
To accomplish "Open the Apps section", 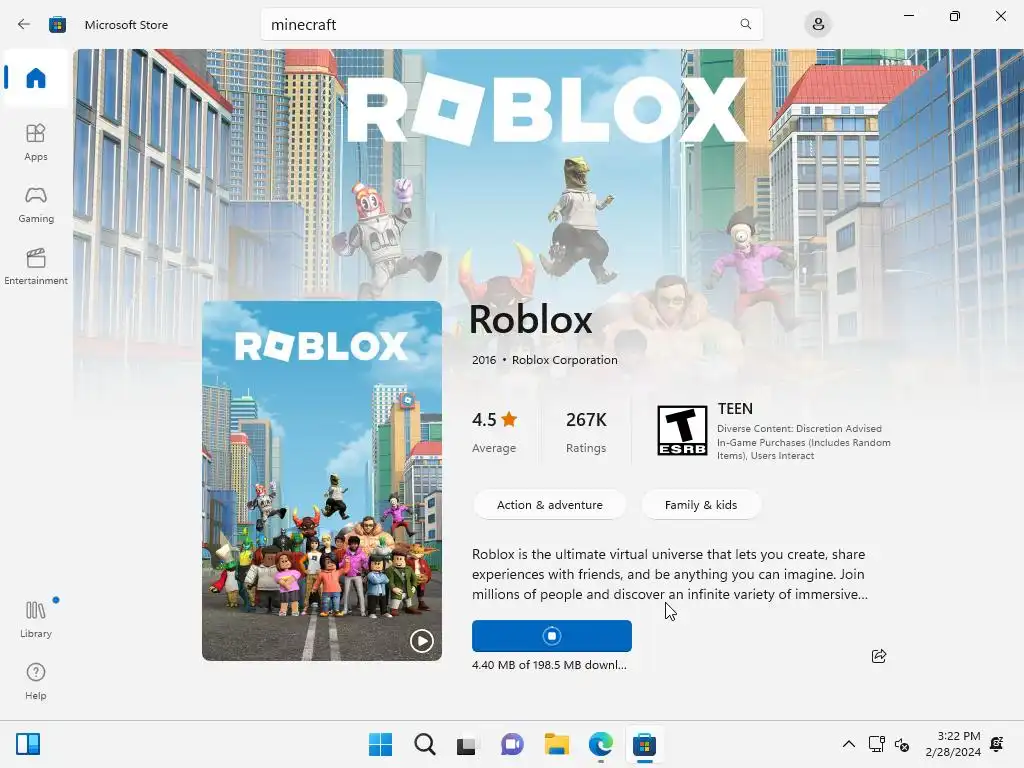I will [36, 142].
